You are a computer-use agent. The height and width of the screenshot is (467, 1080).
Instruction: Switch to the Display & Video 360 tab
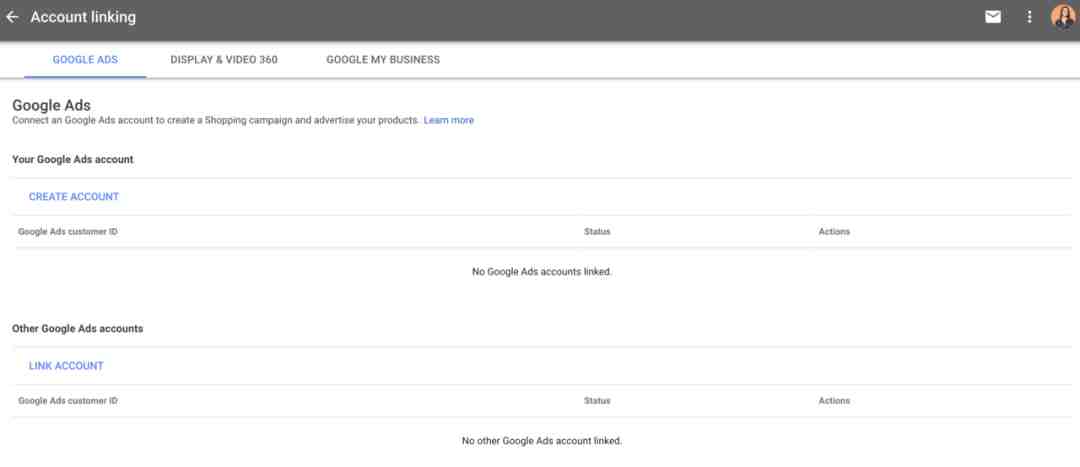(224, 60)
